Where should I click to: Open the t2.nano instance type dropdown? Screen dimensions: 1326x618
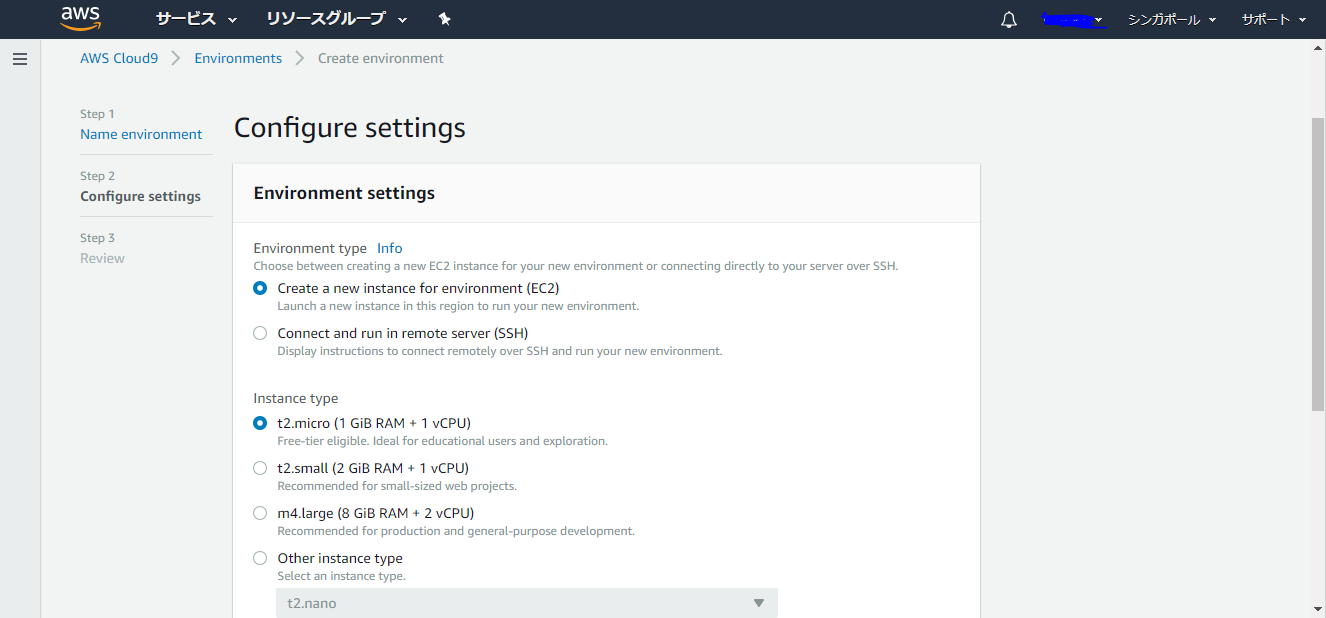click(526, 603)
